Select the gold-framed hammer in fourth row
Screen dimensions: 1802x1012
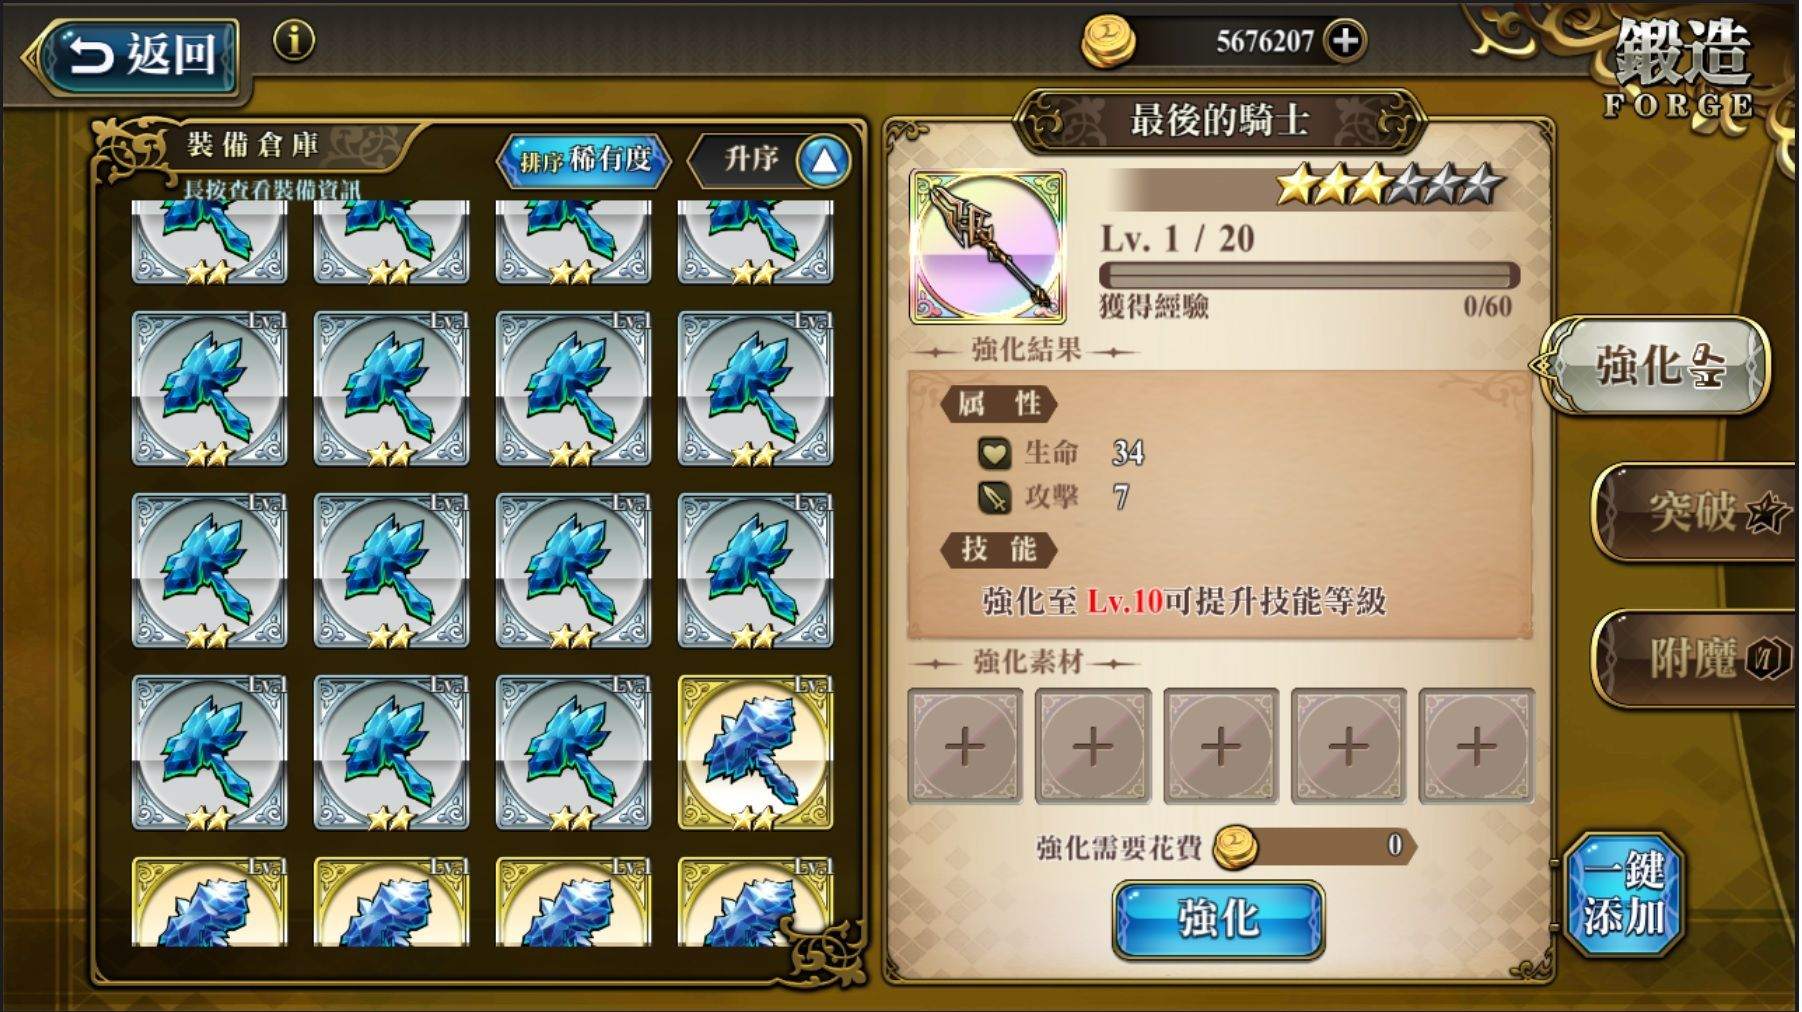coord(755,753)
